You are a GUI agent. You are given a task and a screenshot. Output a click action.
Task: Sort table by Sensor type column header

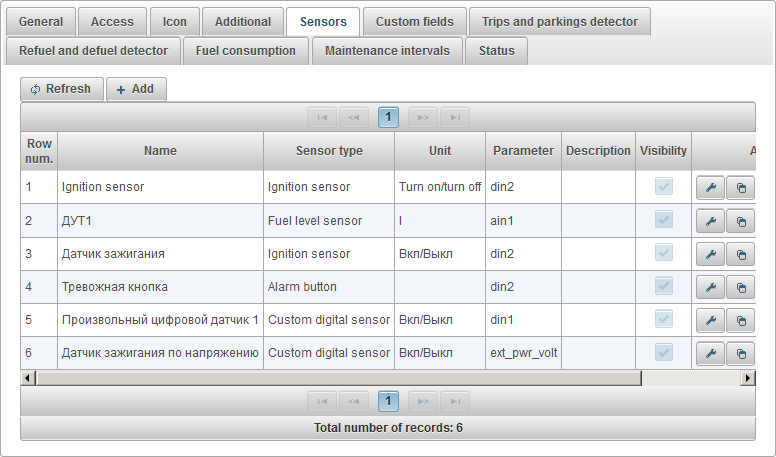(x=329, y=151)
